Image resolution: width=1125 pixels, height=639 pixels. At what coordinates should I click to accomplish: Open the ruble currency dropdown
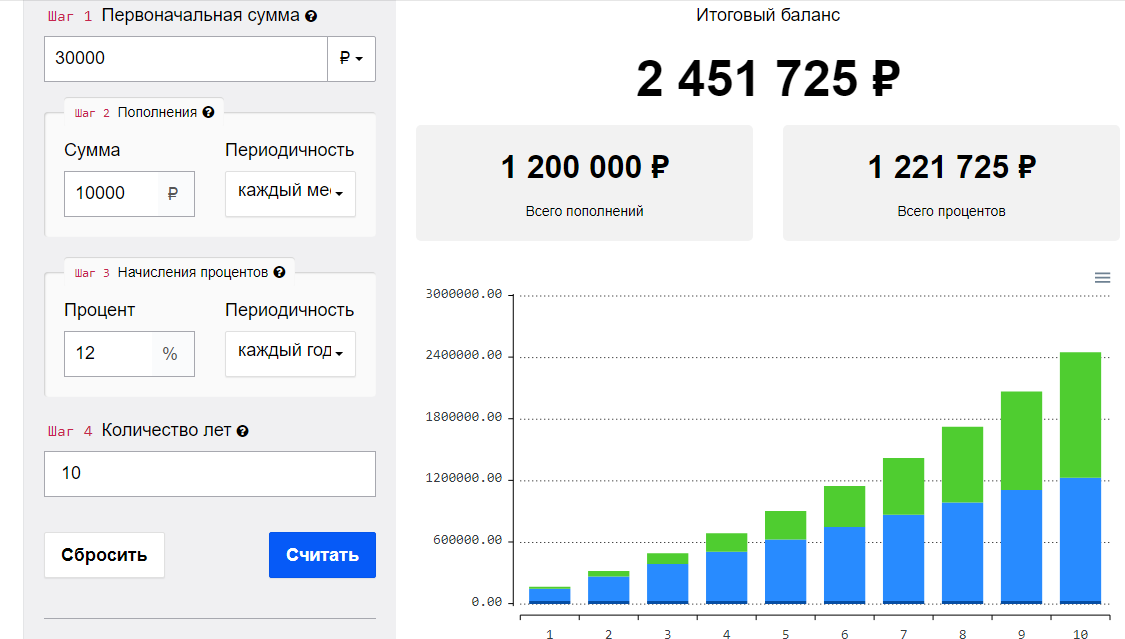click(x=352, y=58)
